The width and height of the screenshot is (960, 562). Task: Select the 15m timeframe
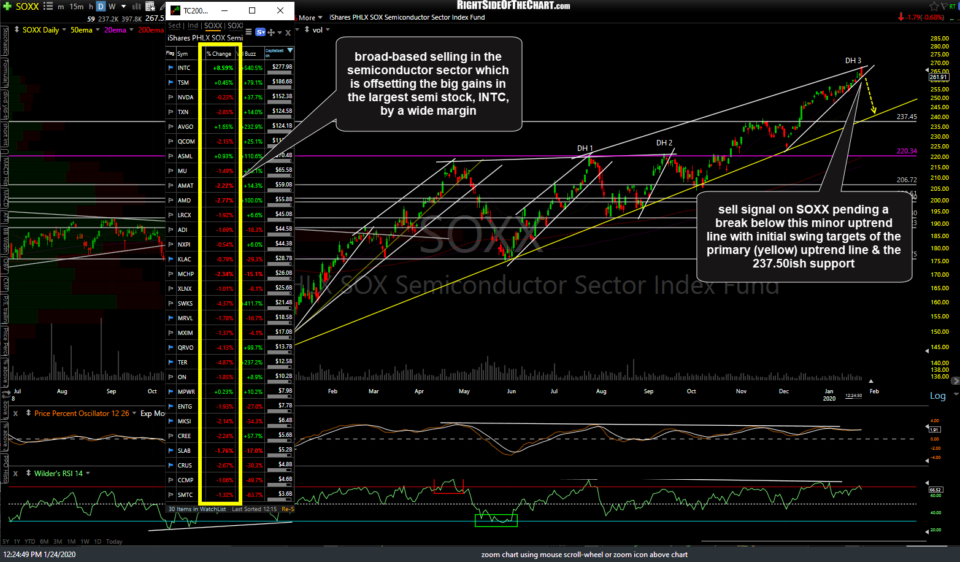tap(76, 6)
